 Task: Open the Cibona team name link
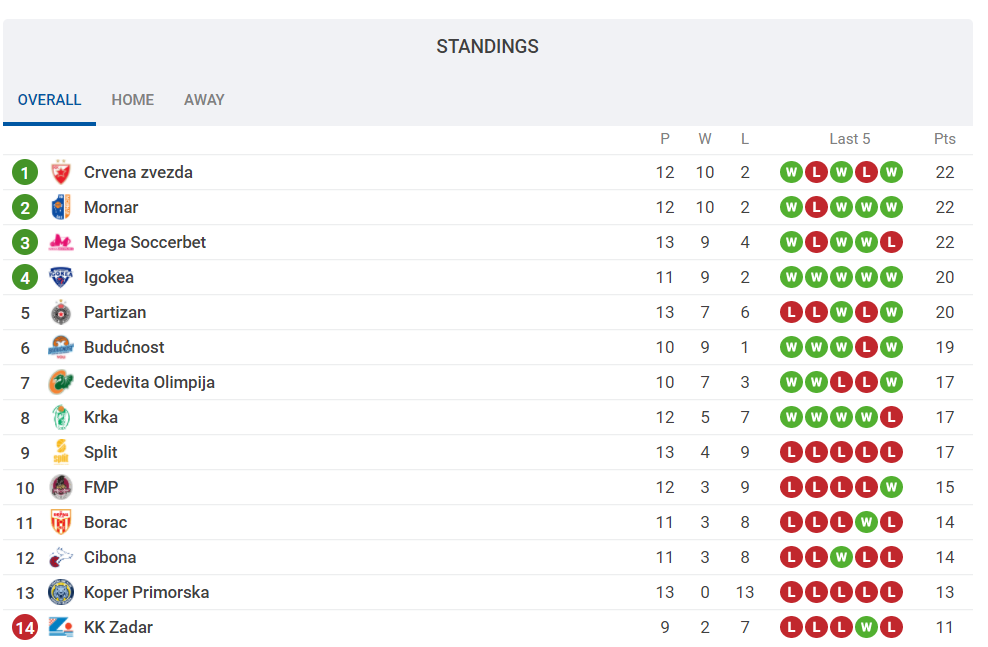point(110,557)
